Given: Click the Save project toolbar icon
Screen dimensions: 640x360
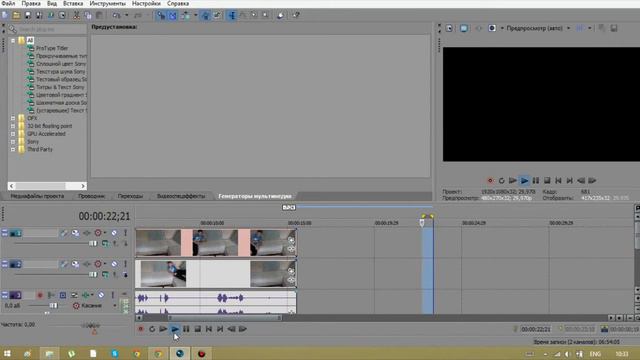Looking at the screenshot, I should tap(28, 16).
